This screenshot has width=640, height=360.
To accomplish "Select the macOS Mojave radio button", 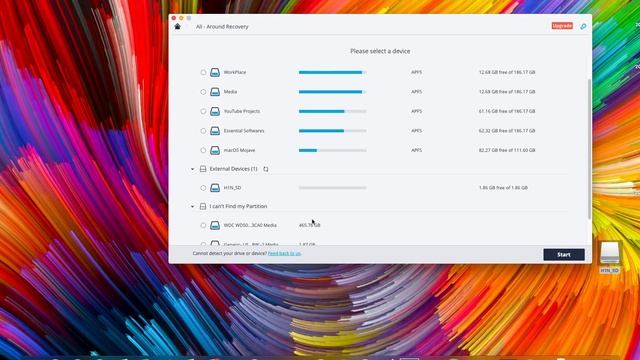I will [203, 150].
